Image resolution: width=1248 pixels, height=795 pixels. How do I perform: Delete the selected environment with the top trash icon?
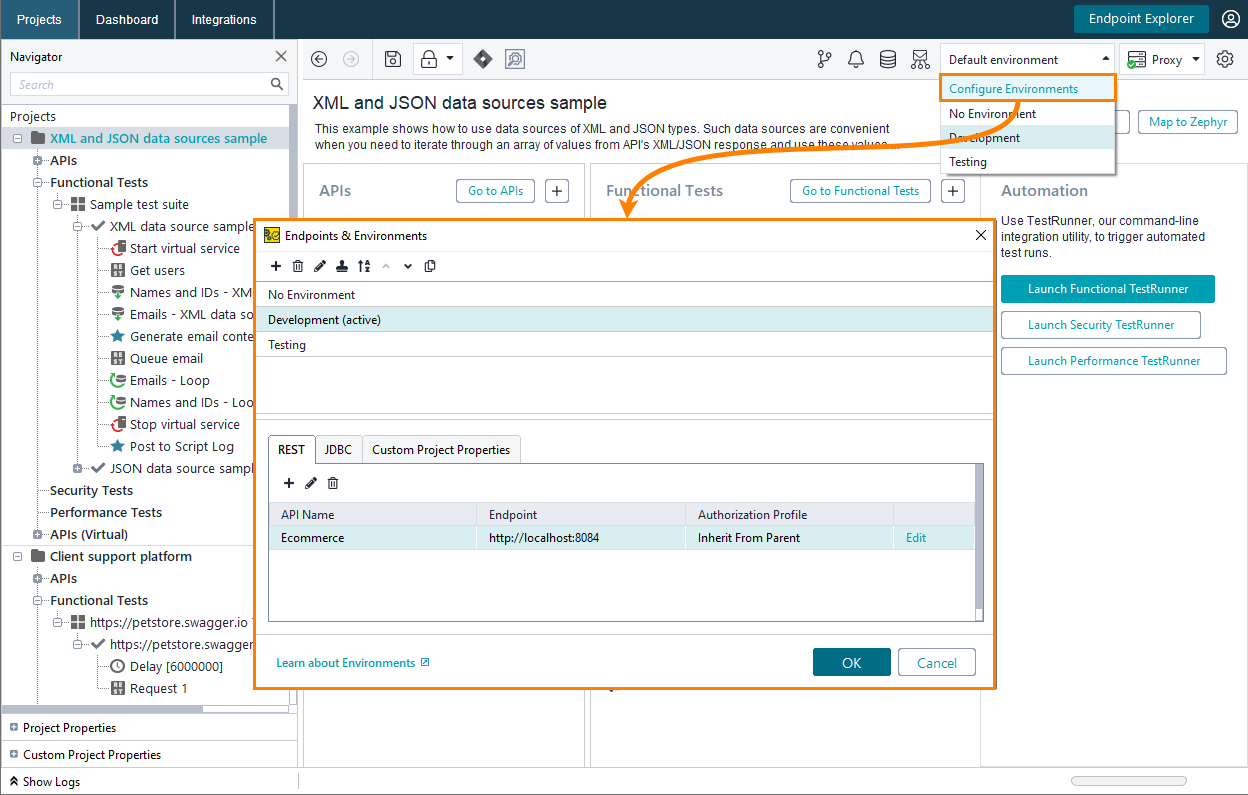[x=298, y=266]
